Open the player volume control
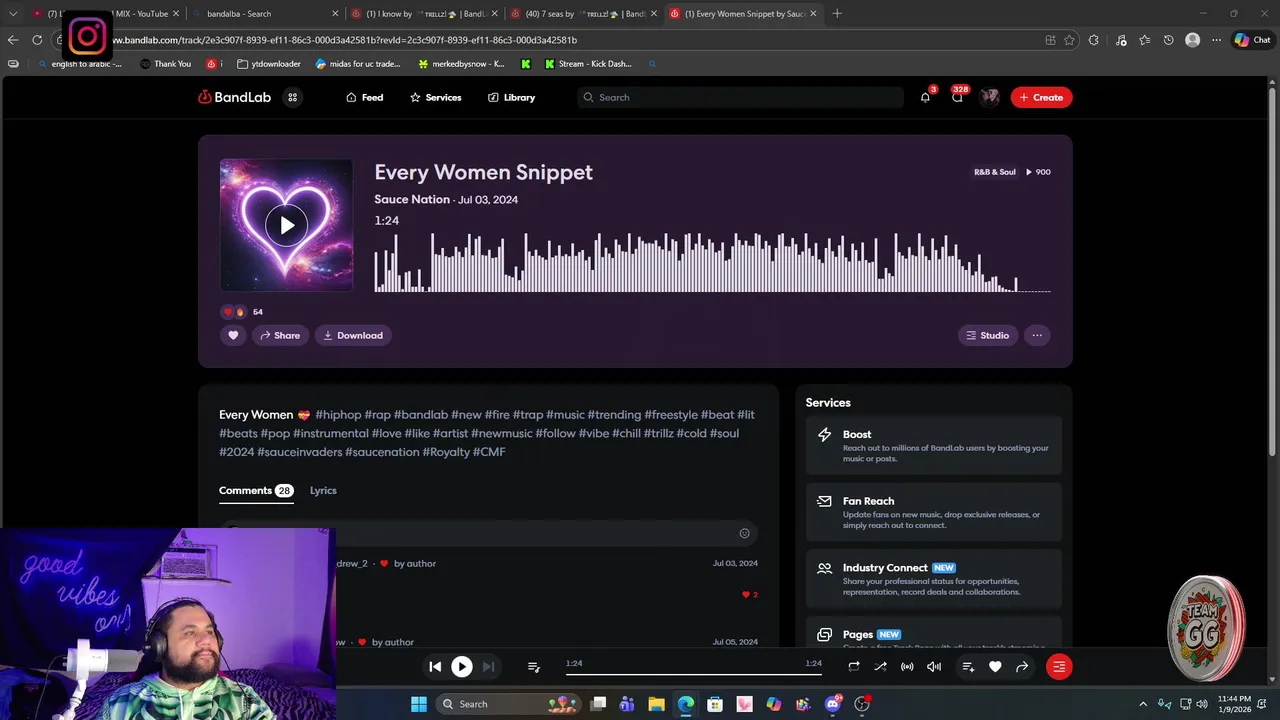1280x720 pixels. 934,666
